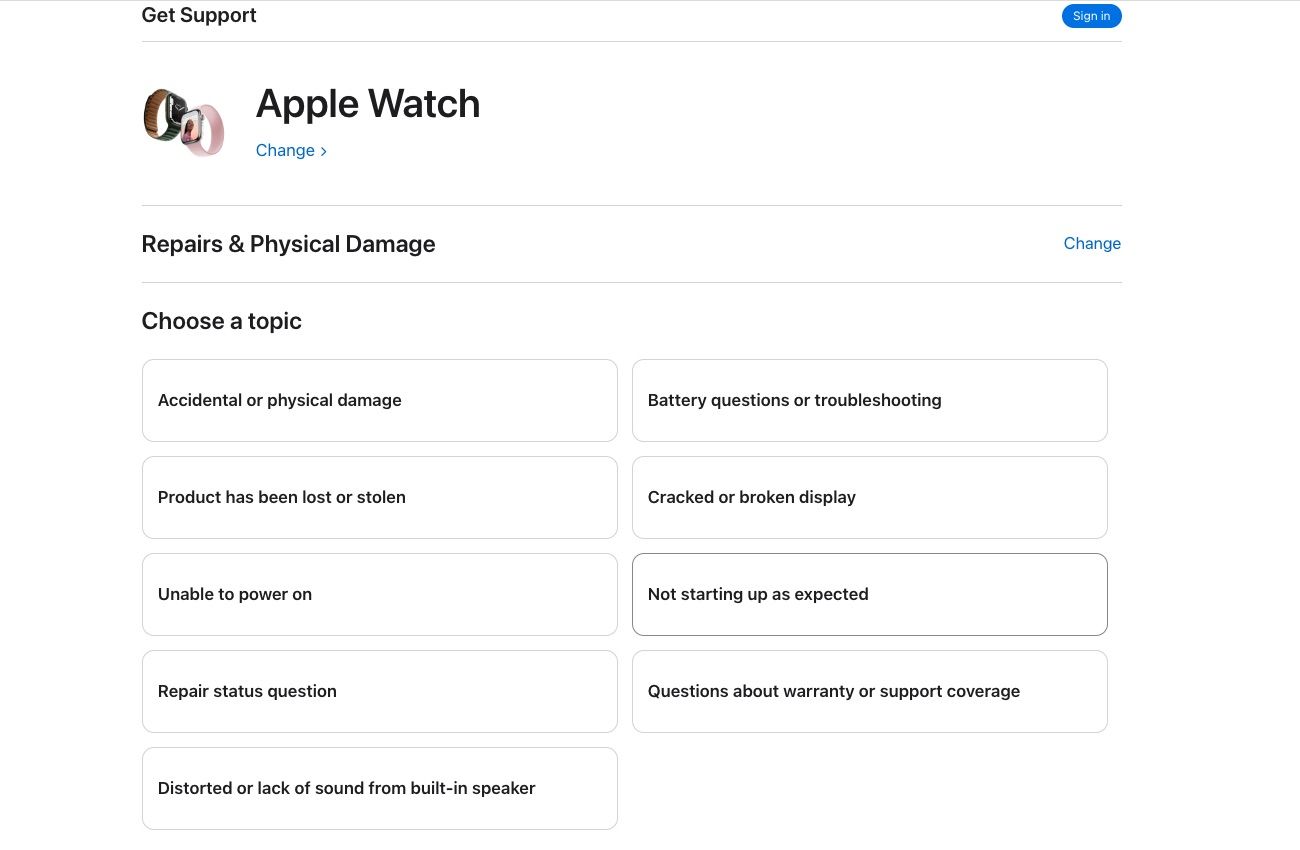Click the Apple Watch product thumbnail
1300x850 pixels.
click(183, 122)
